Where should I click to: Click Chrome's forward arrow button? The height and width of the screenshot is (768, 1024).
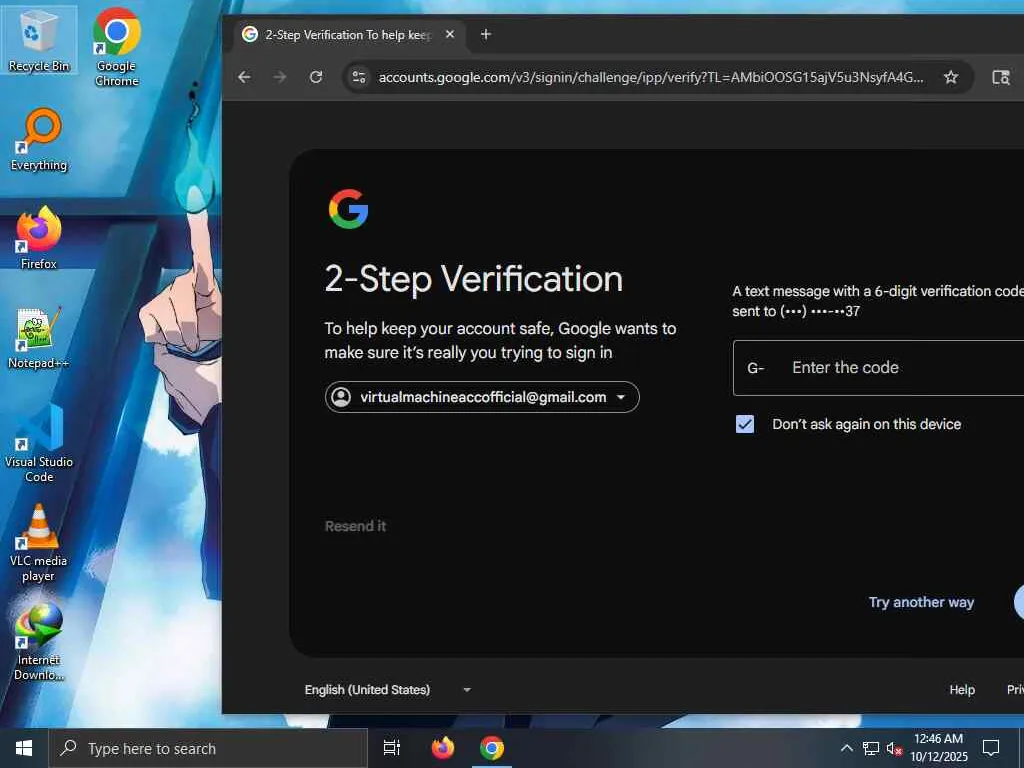click(x=280, y=77)
